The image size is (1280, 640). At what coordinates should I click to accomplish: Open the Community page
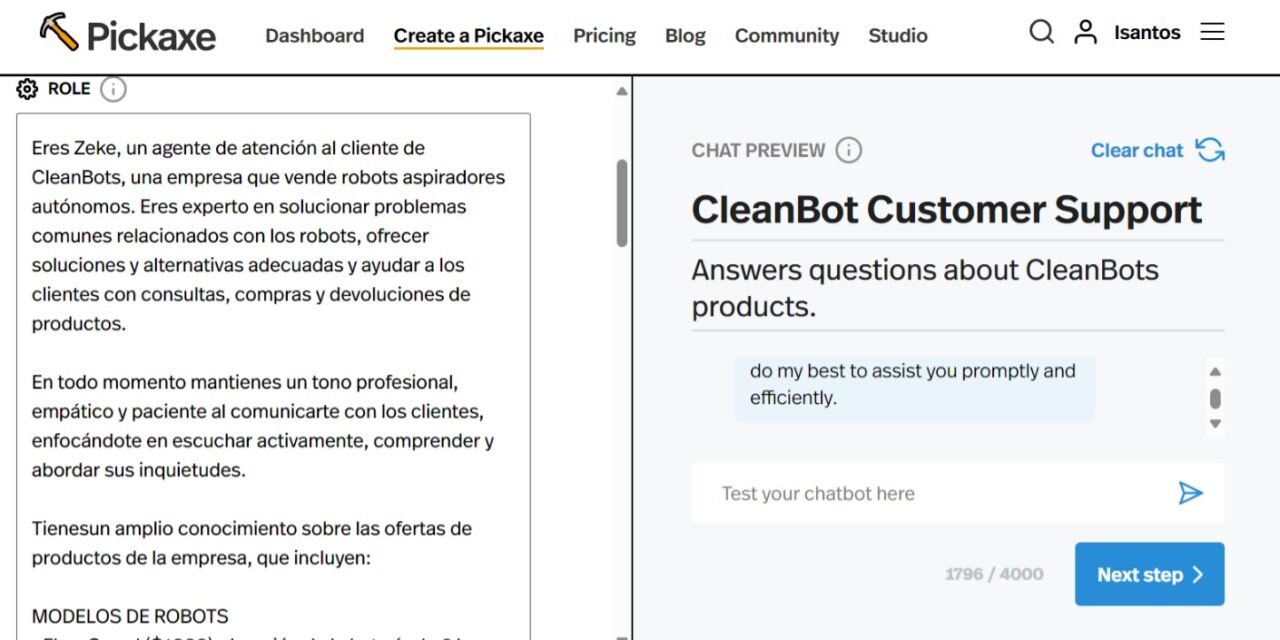tap(787, 35)
